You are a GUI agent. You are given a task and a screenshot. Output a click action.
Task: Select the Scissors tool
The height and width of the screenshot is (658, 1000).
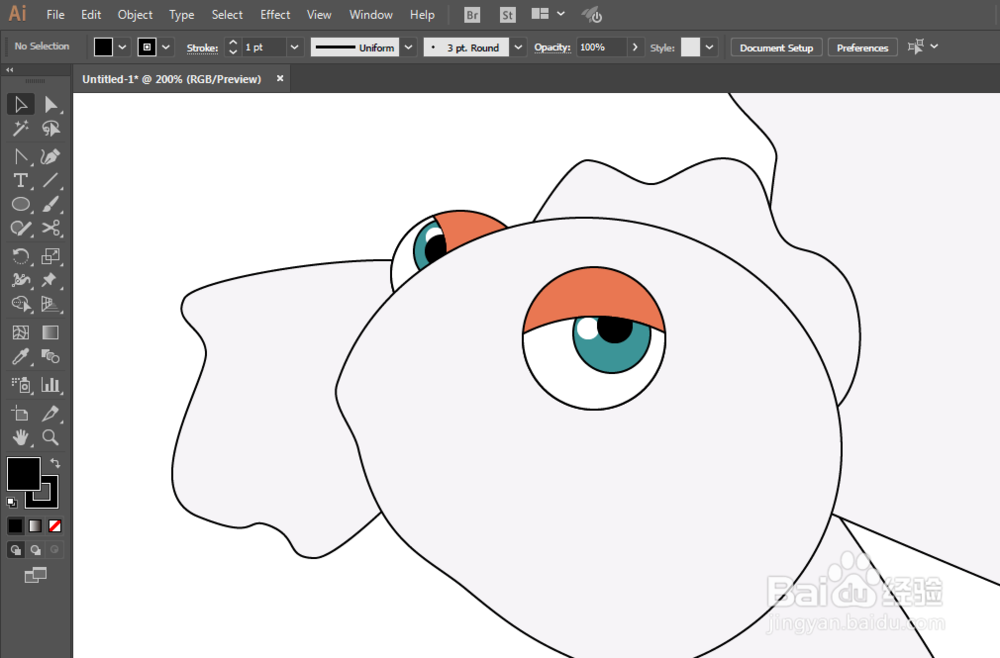50,228
